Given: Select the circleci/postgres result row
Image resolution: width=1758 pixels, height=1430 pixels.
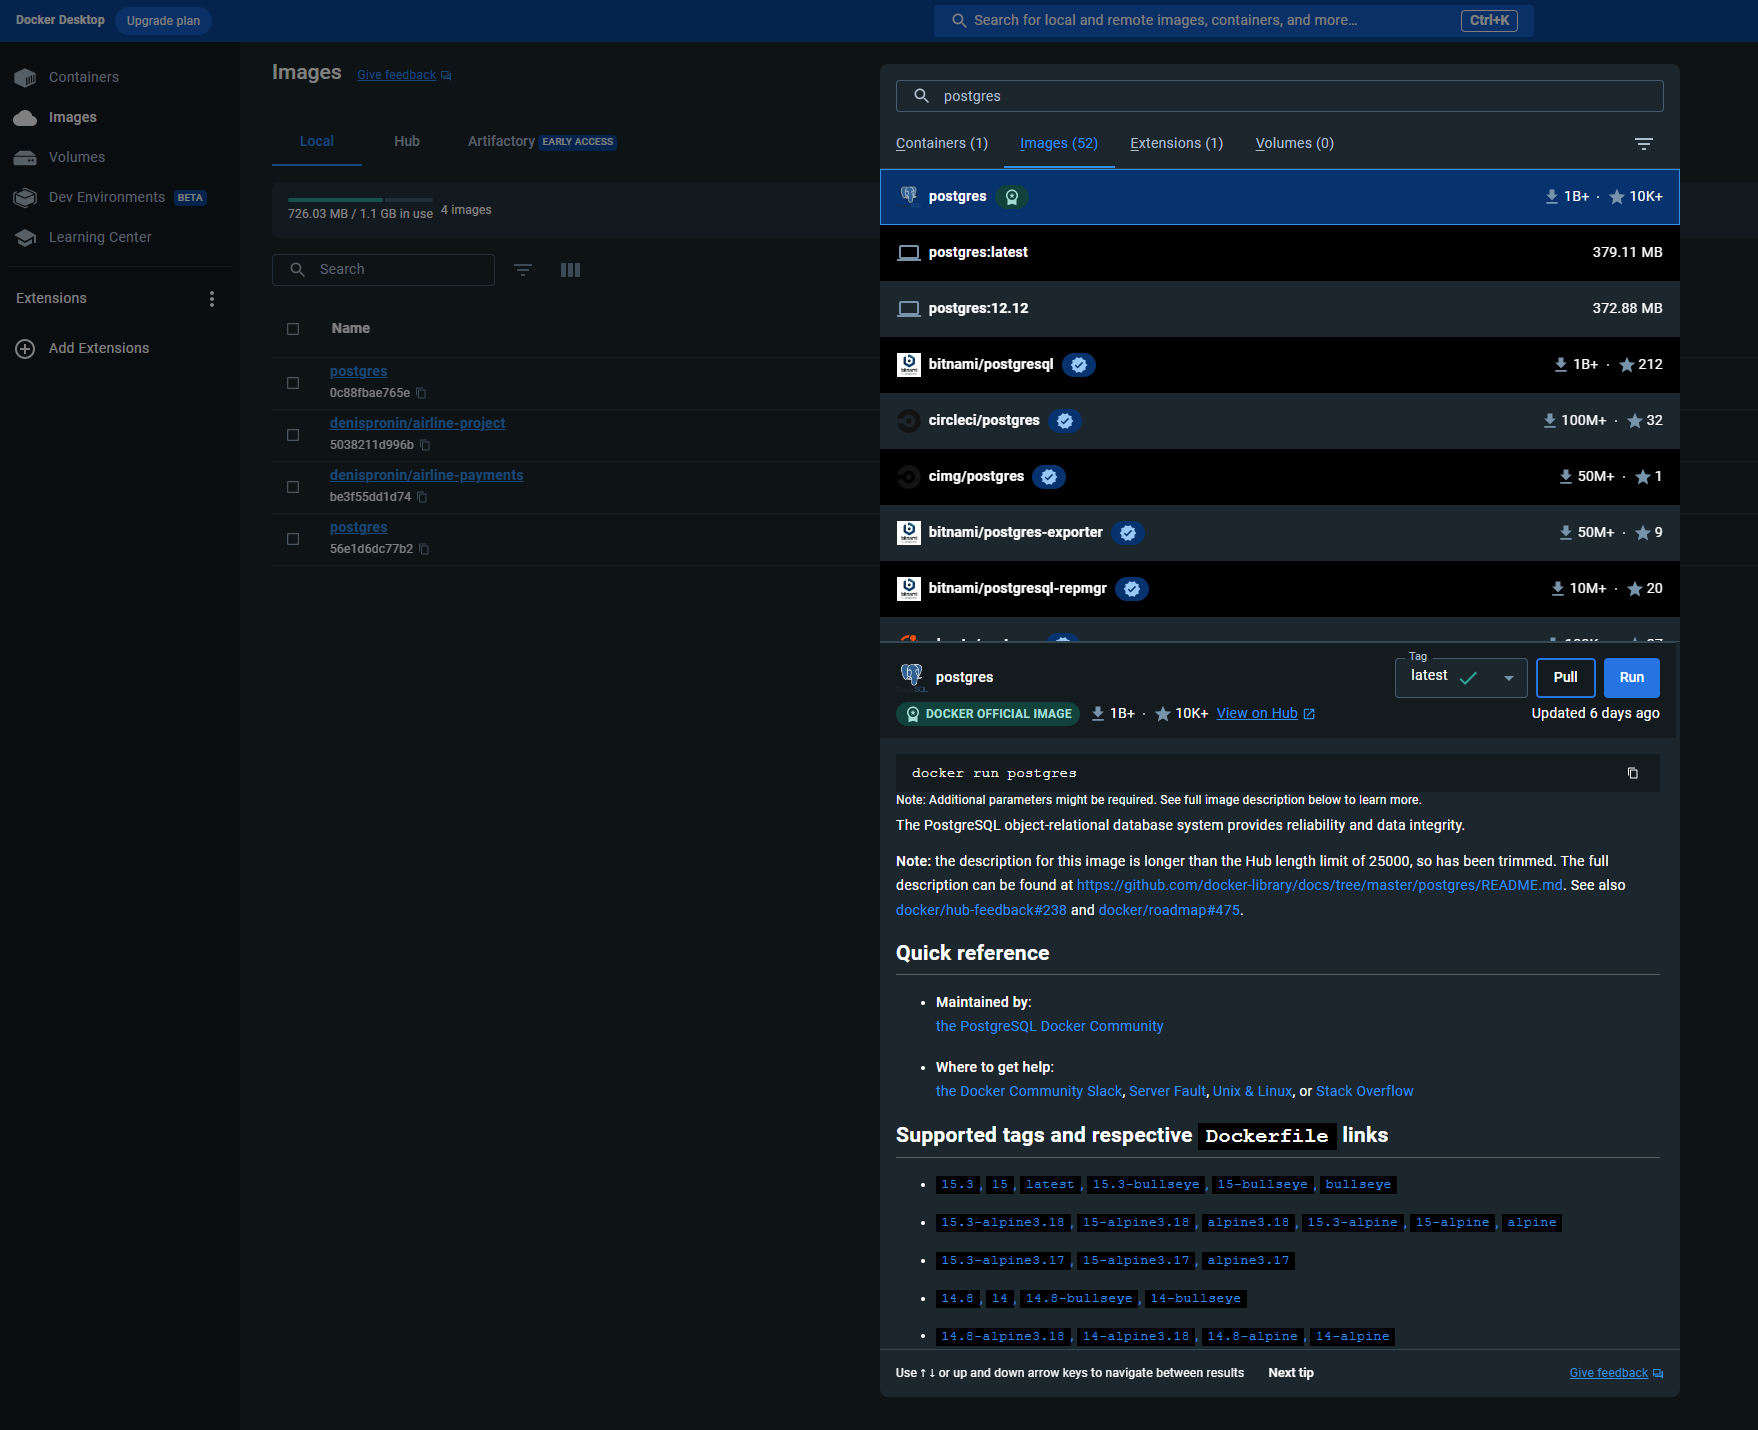Looking at the screenshot, I should tap(1280, 421).
